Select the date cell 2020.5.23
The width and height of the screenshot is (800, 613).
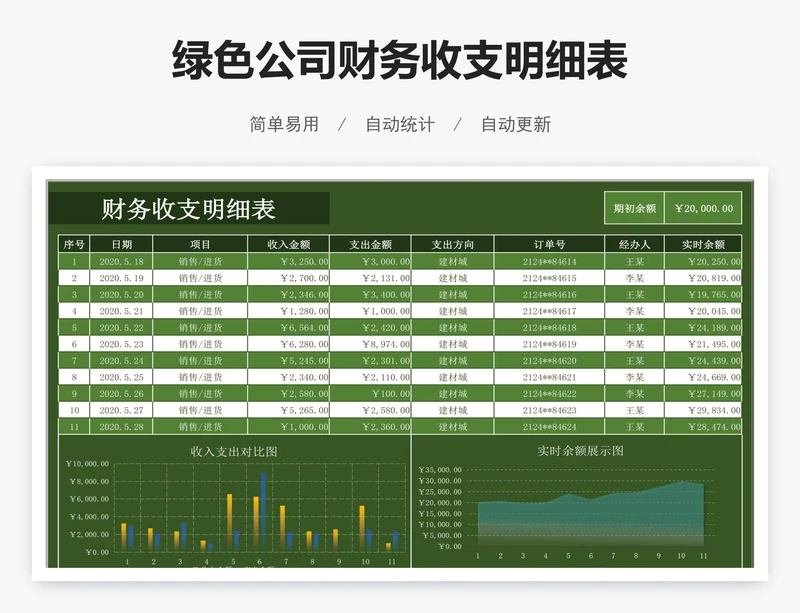121,344
